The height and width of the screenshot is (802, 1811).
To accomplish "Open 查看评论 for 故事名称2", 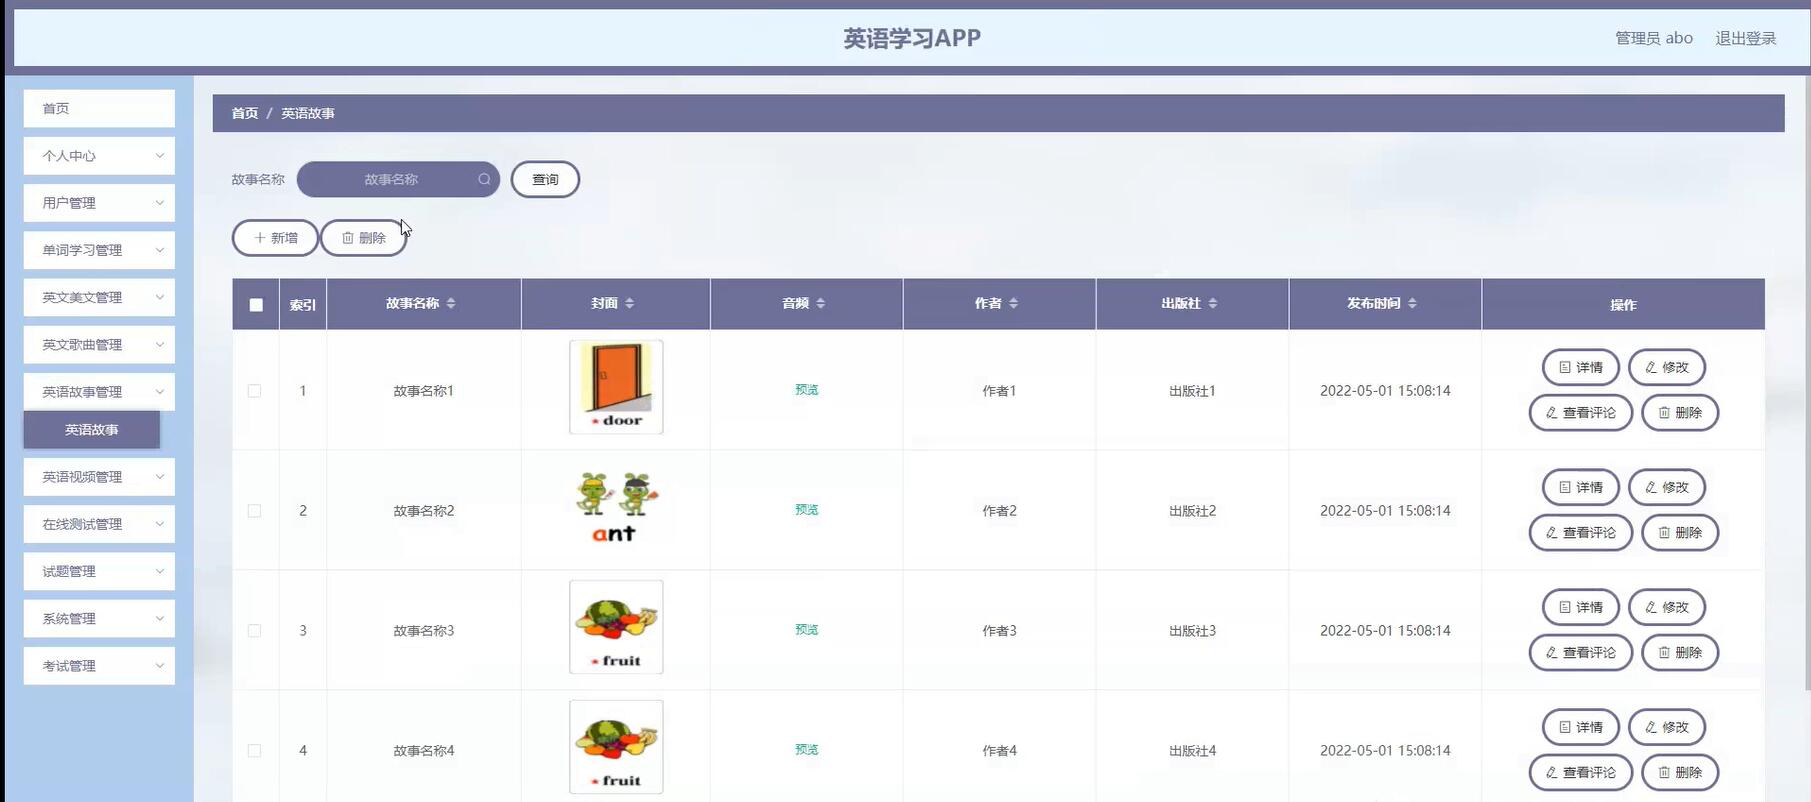I will tap(1581, 532).
